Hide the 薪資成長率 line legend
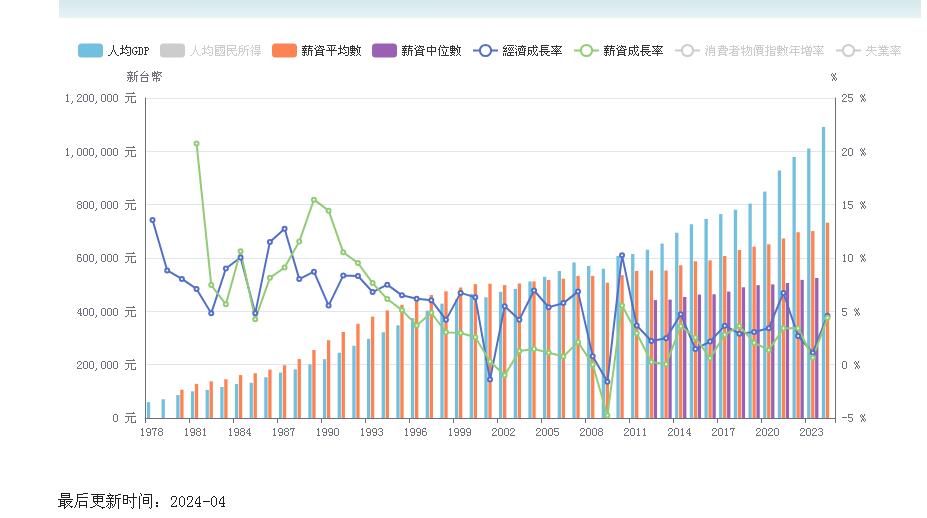 (x=618, y=51)
